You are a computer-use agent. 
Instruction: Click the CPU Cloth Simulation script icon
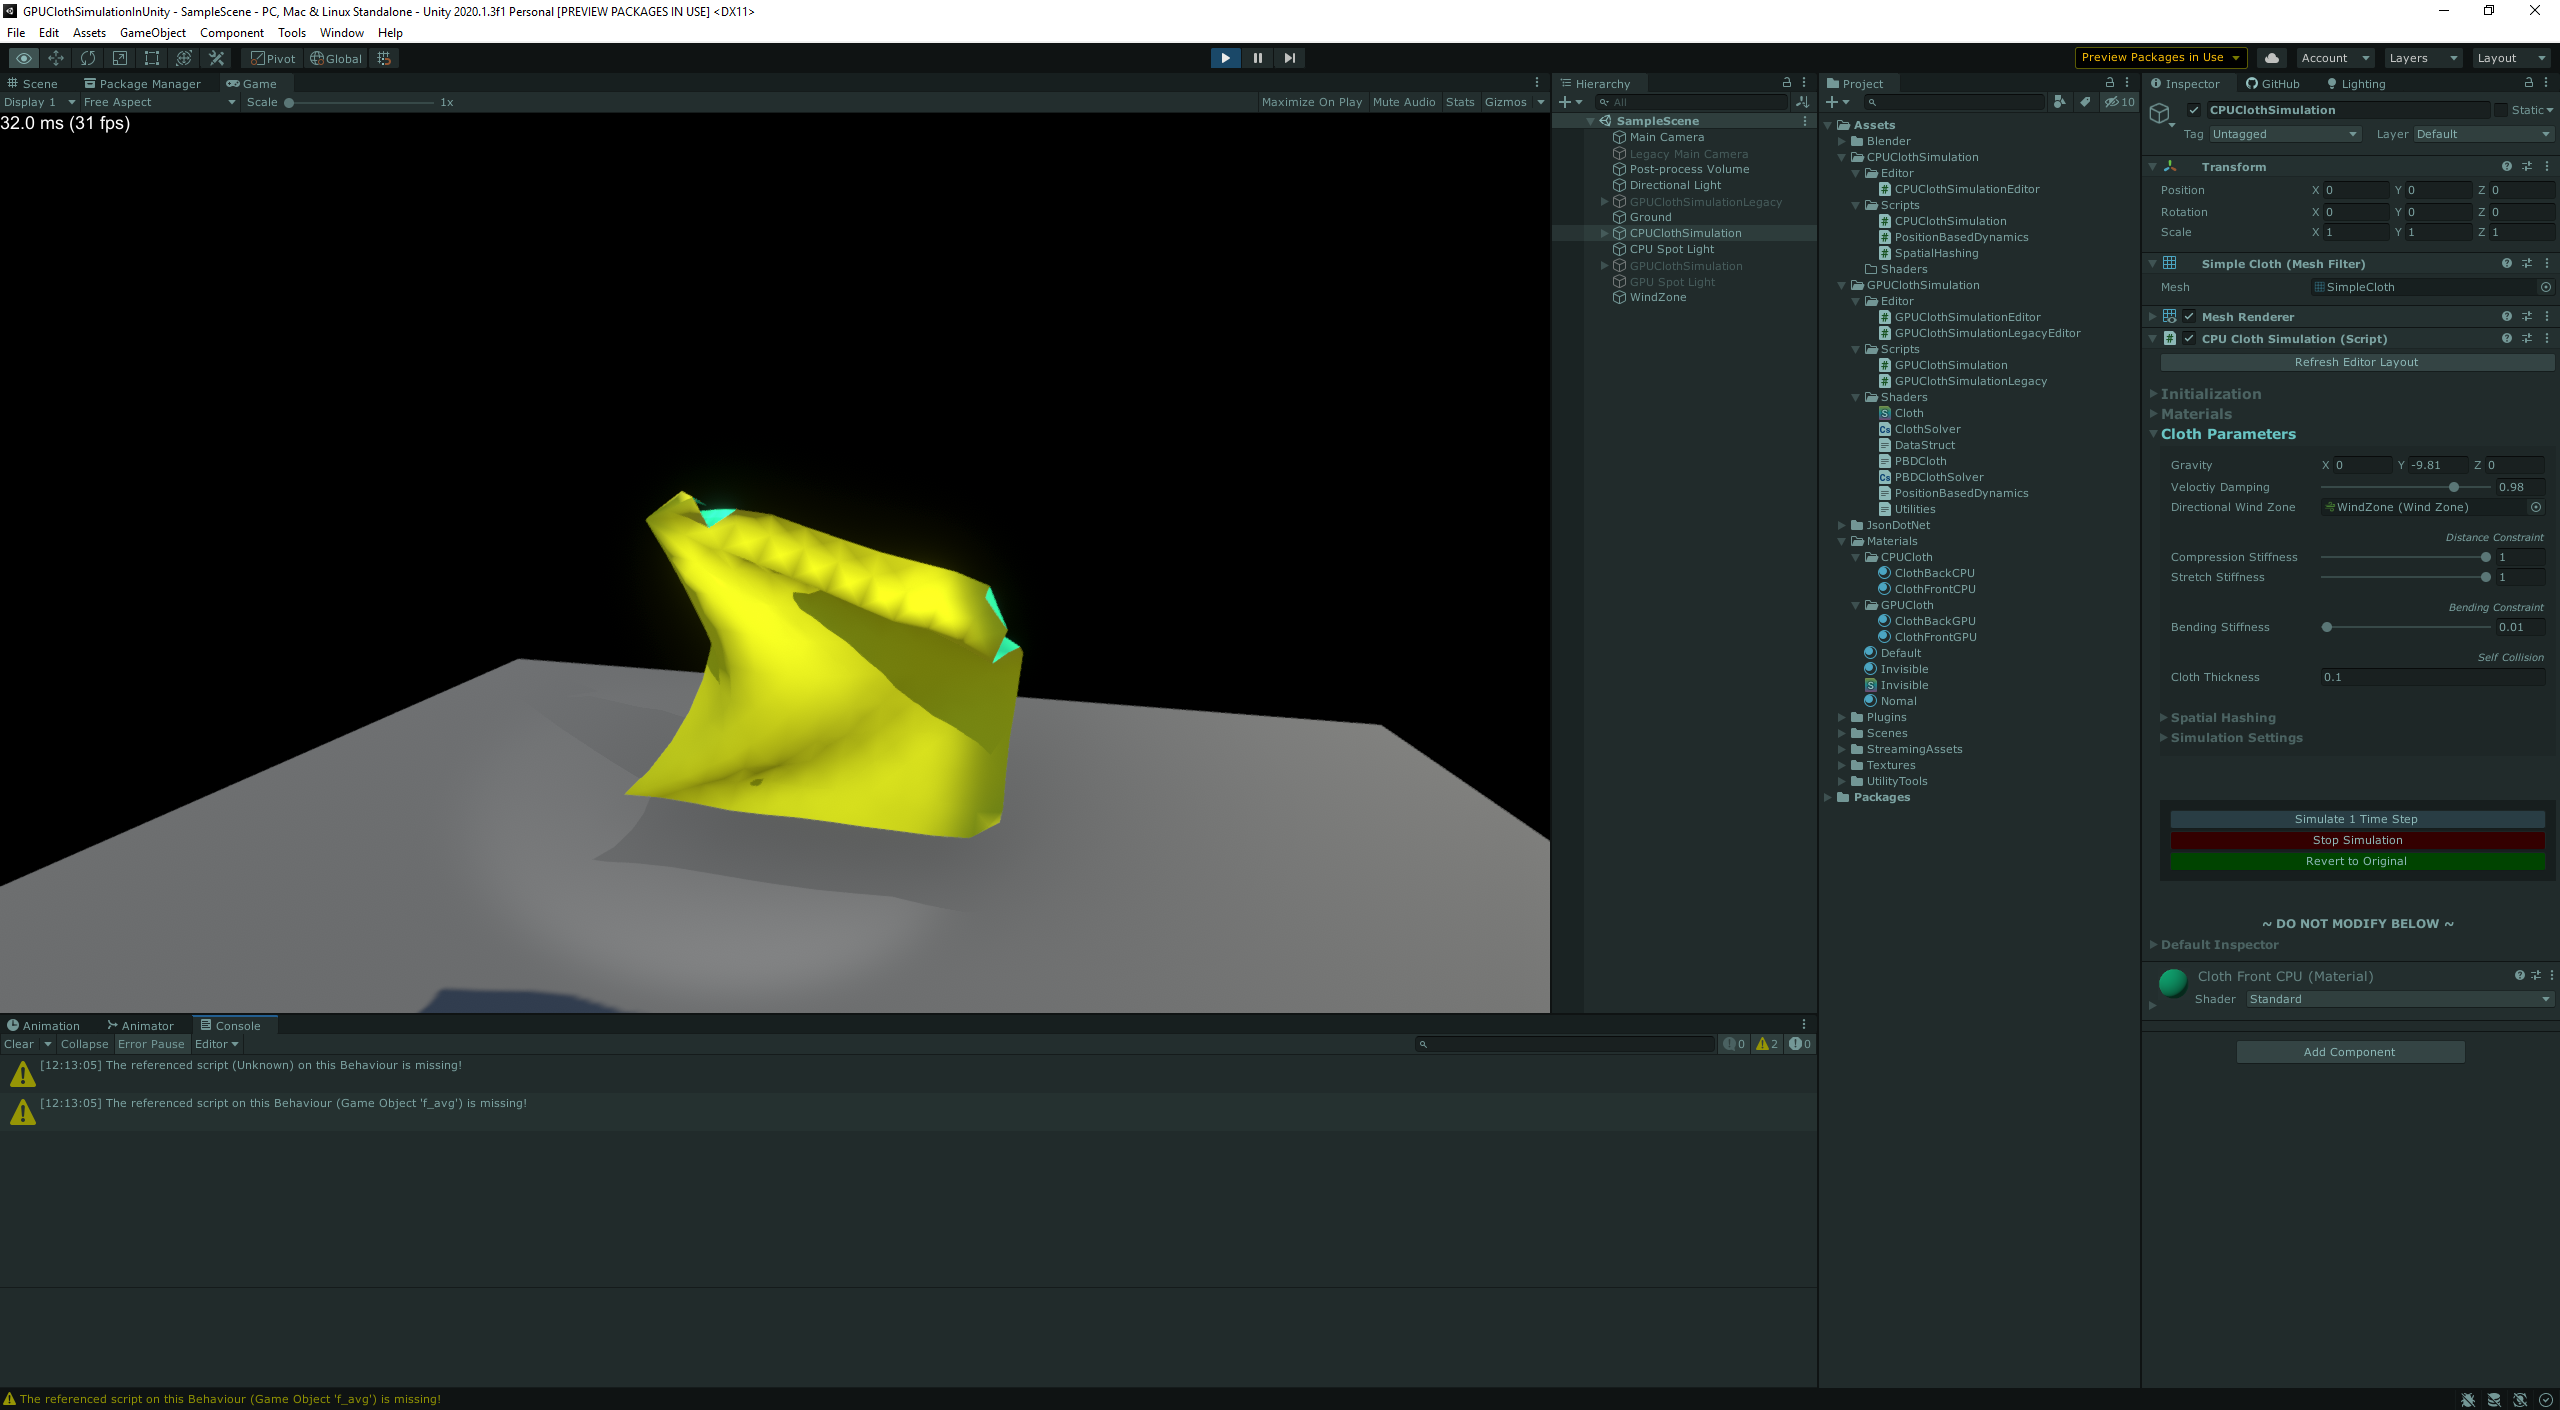[2166, 339]
